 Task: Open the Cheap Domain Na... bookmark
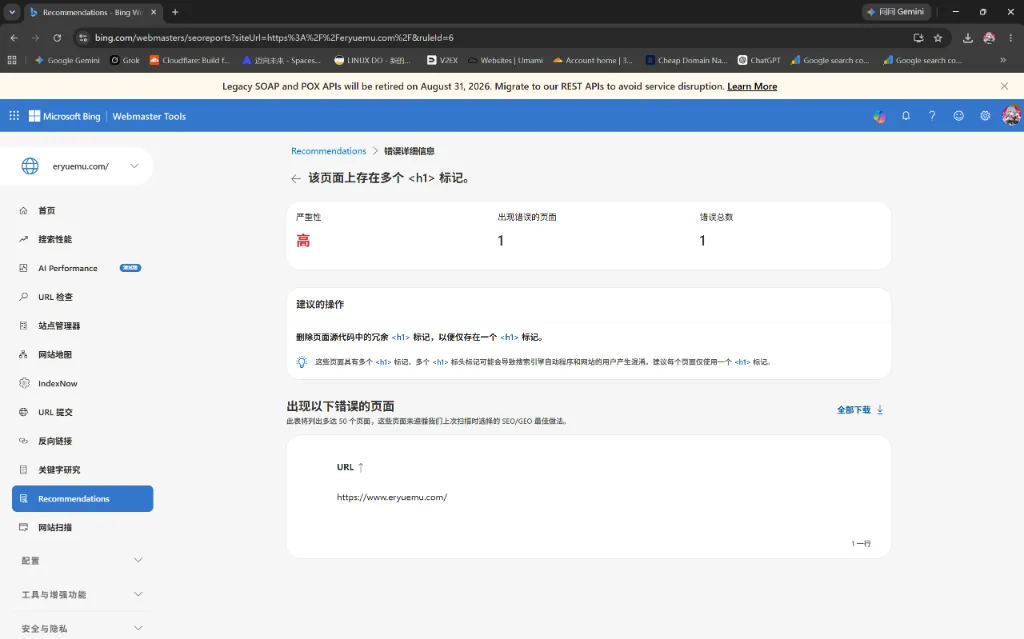pos(686,60)
